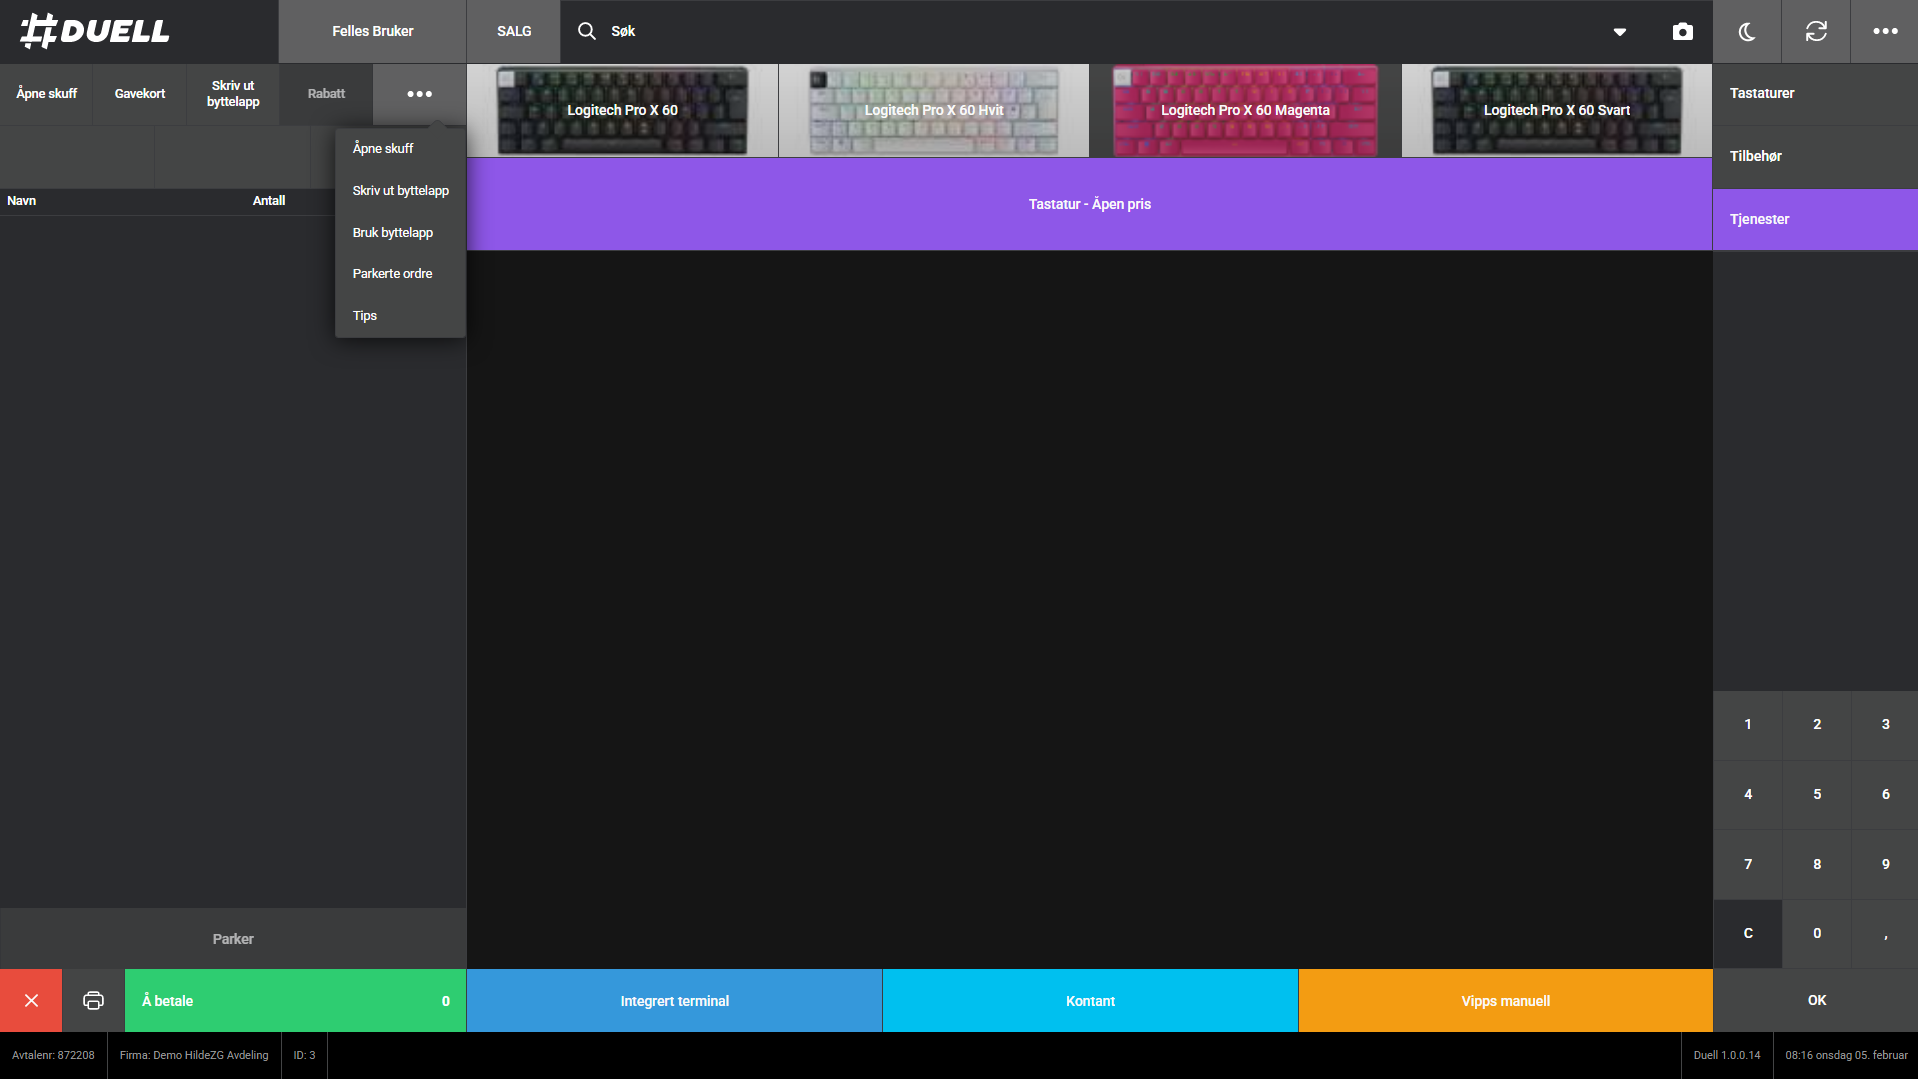Choose Kontant payment
Image resolution: width=1918 pixels, height=1079 pixels.
pos(1090,1000)
